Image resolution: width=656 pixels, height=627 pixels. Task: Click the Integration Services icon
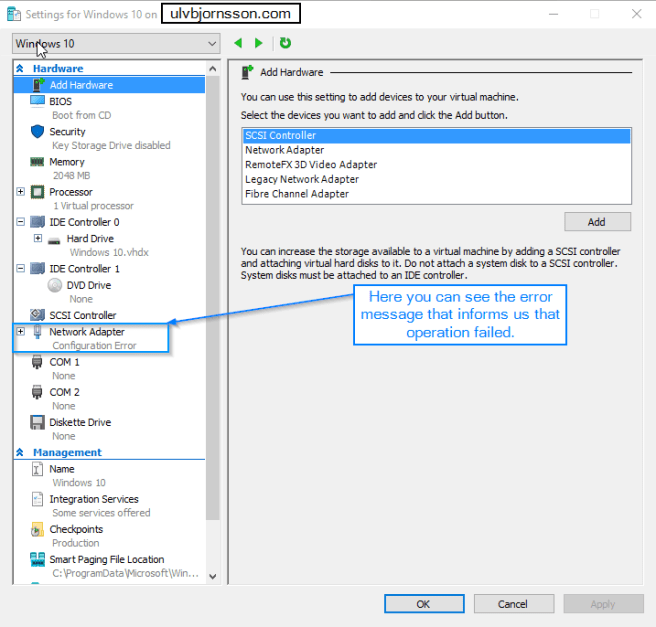37,499
